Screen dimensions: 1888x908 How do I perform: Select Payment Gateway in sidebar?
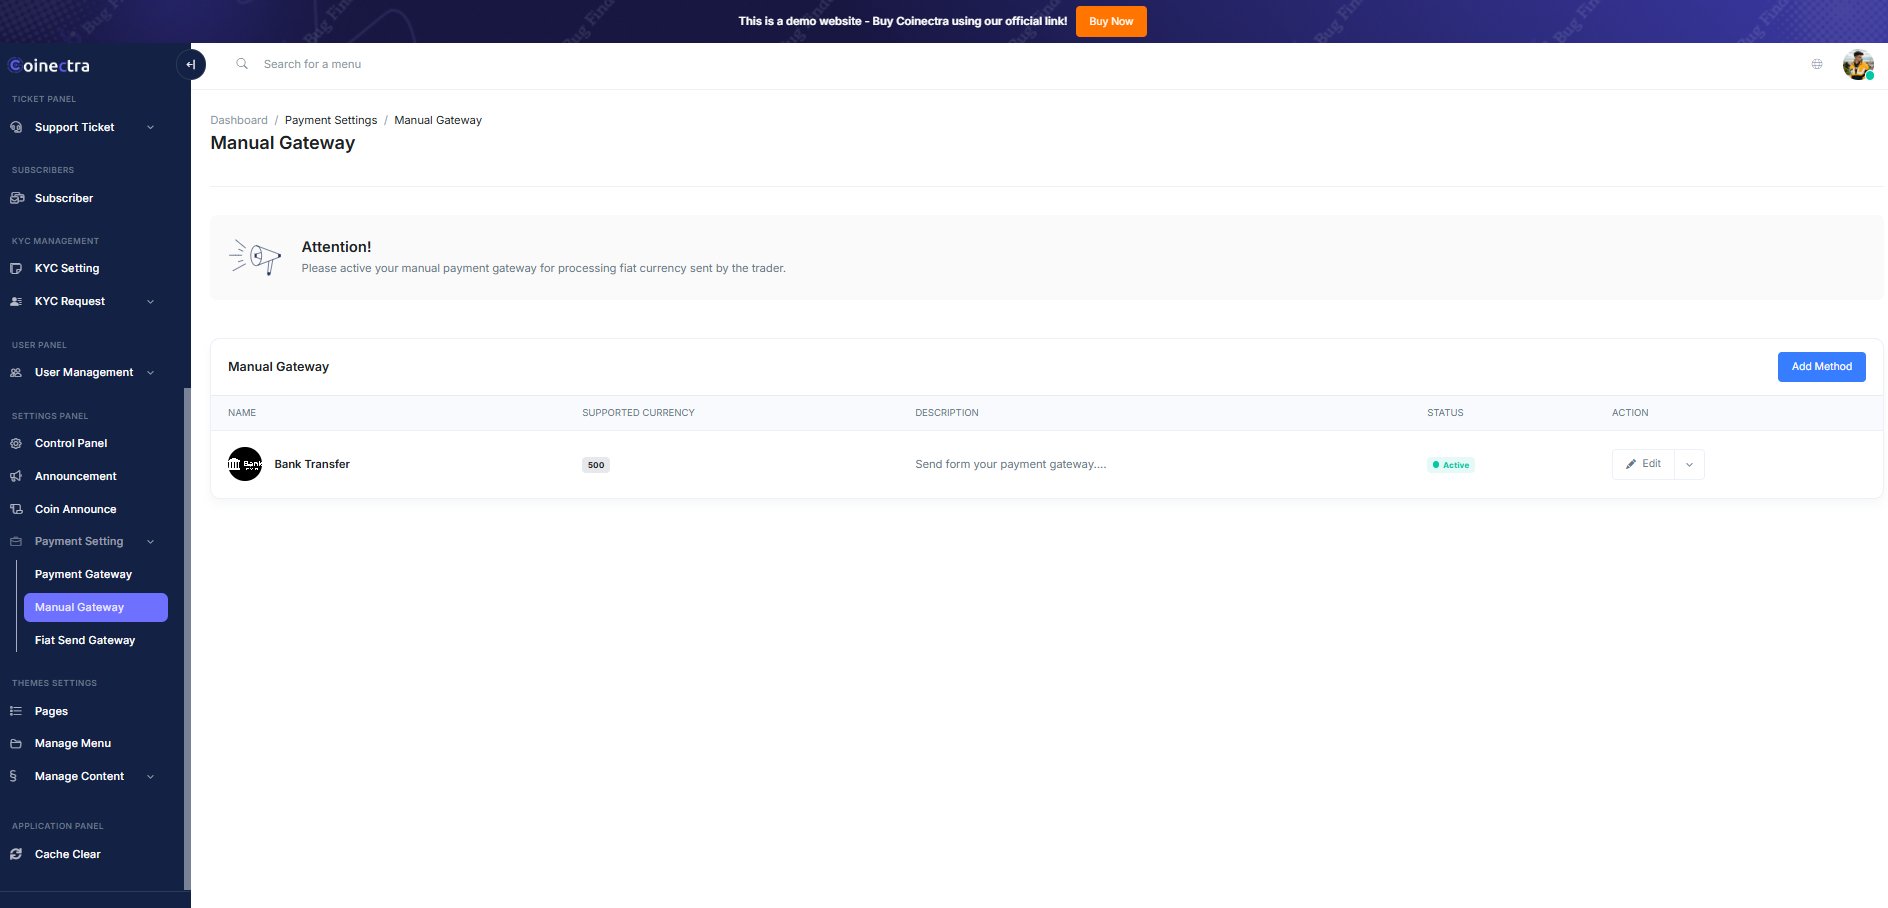click(x=83, y=574)
